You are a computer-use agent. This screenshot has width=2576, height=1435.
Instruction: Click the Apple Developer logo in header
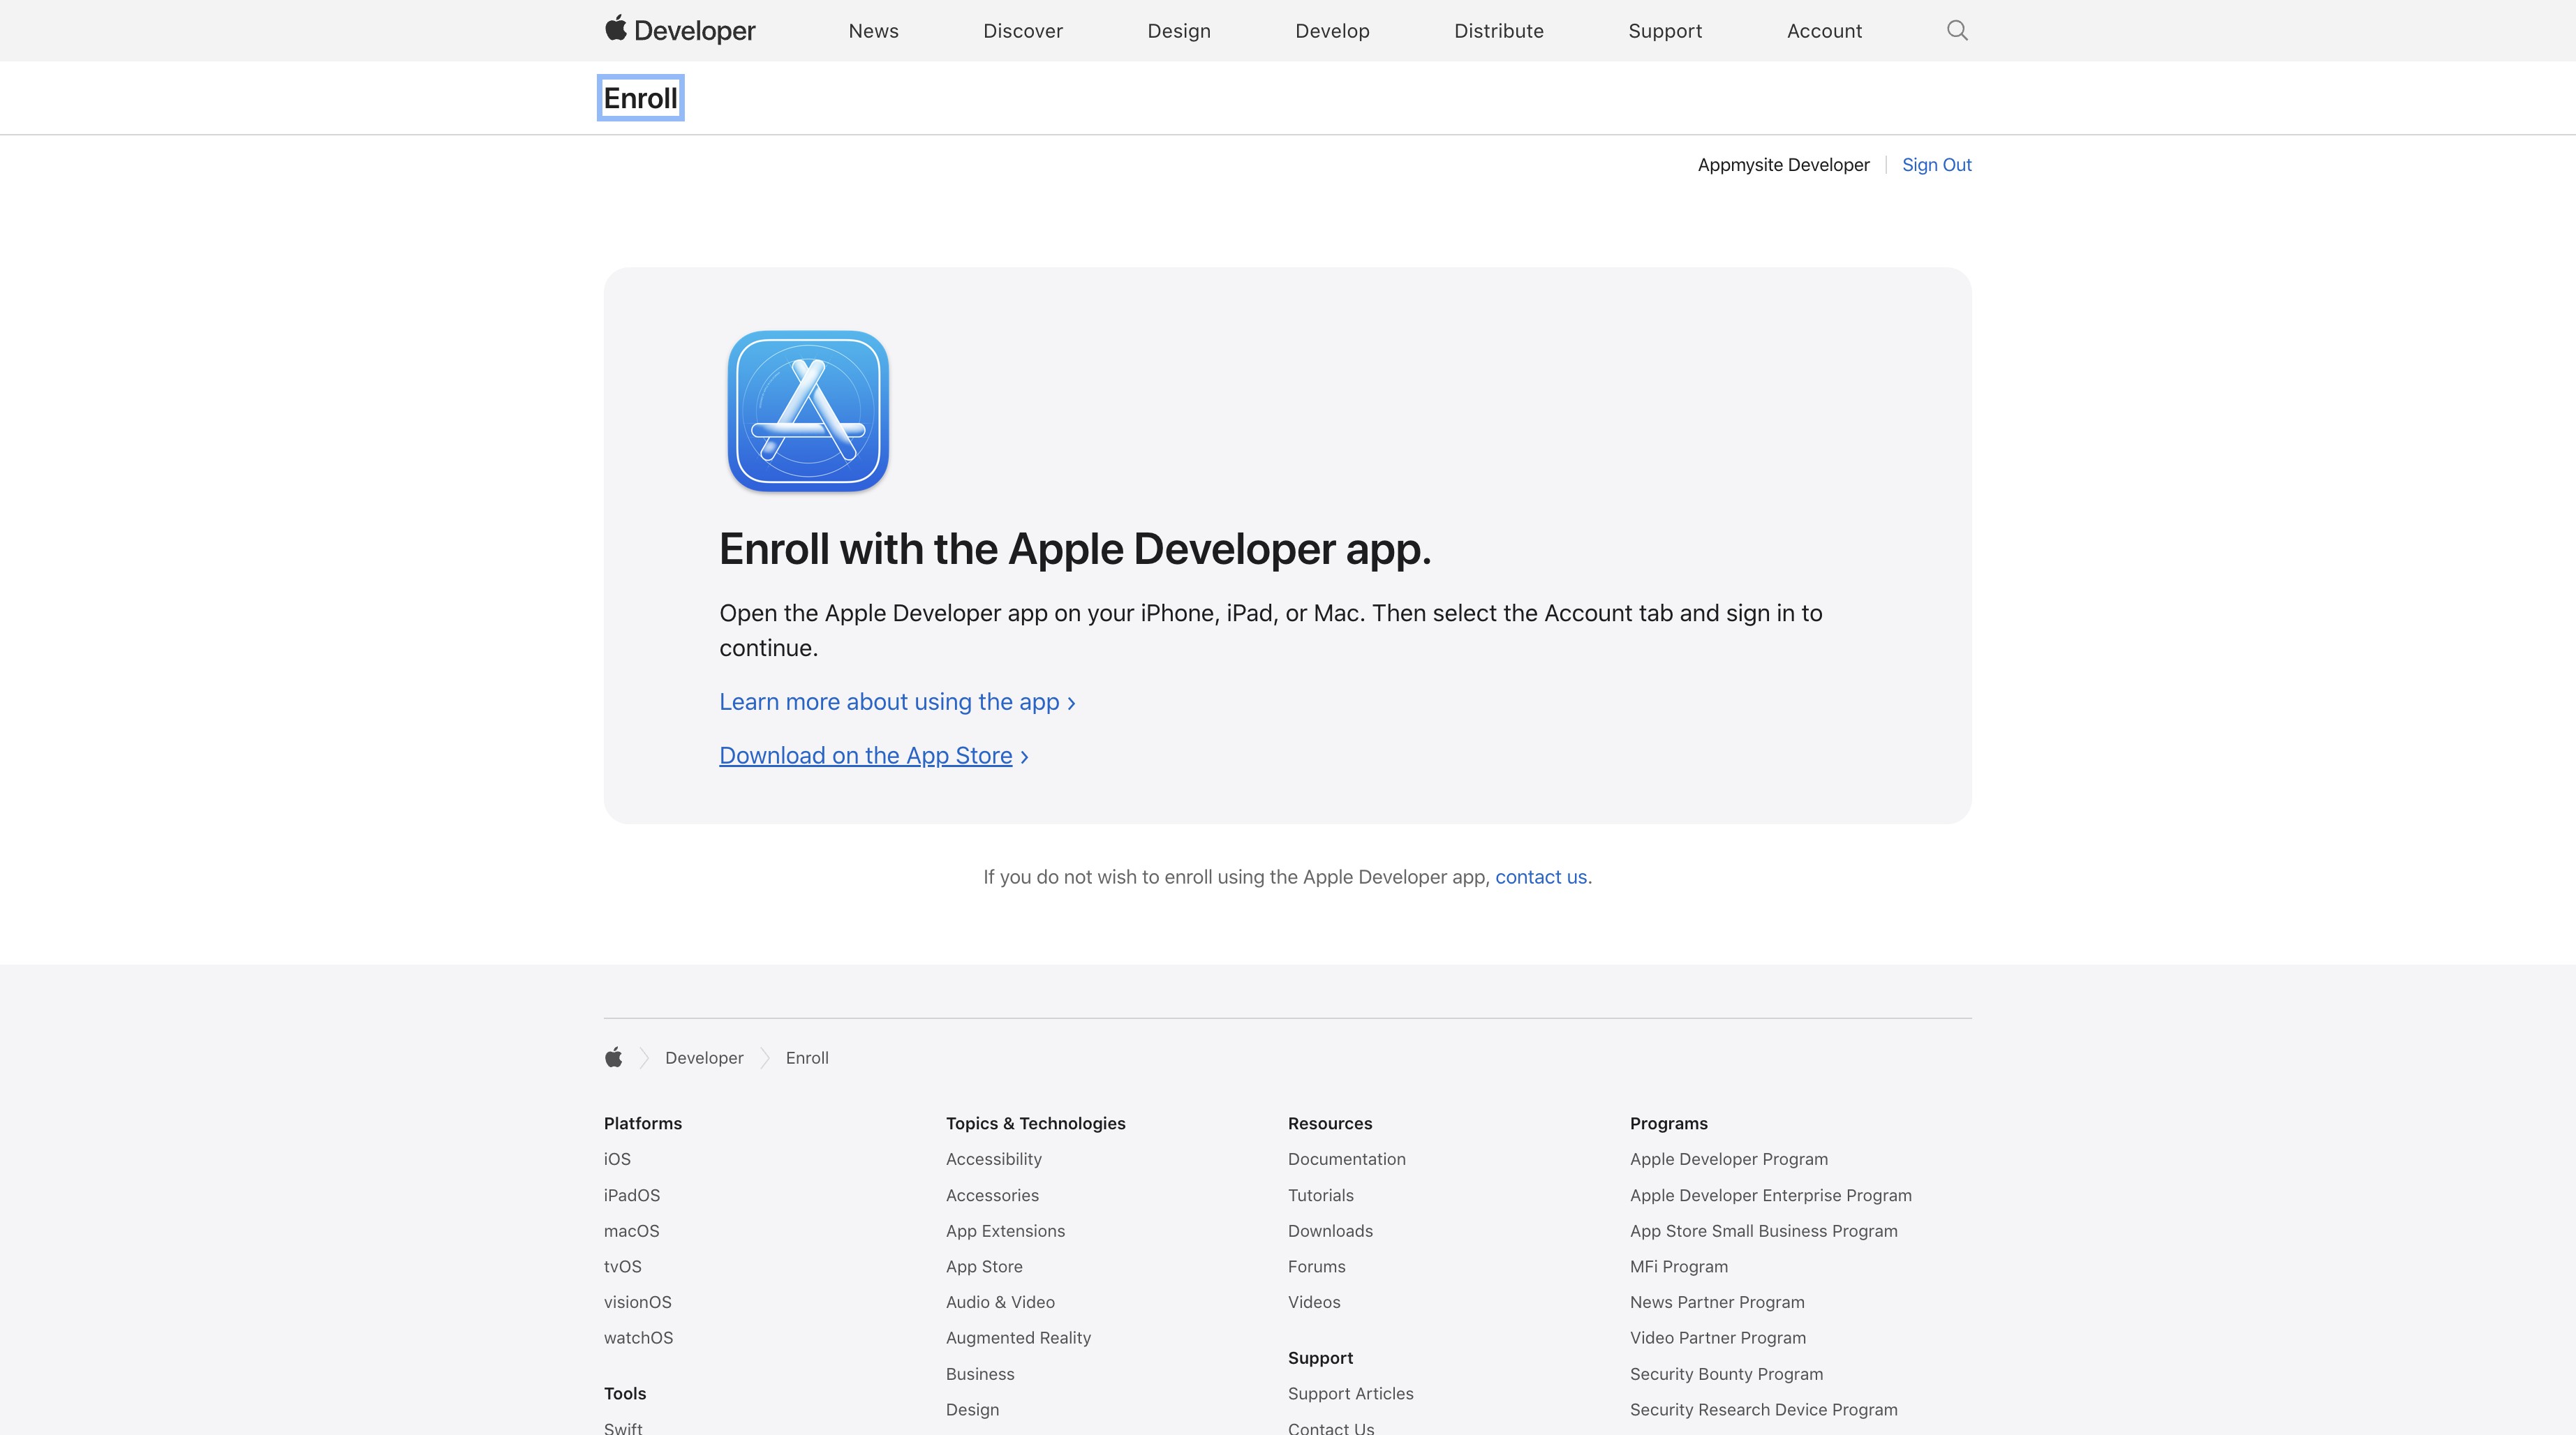click(x=680, y=30)
